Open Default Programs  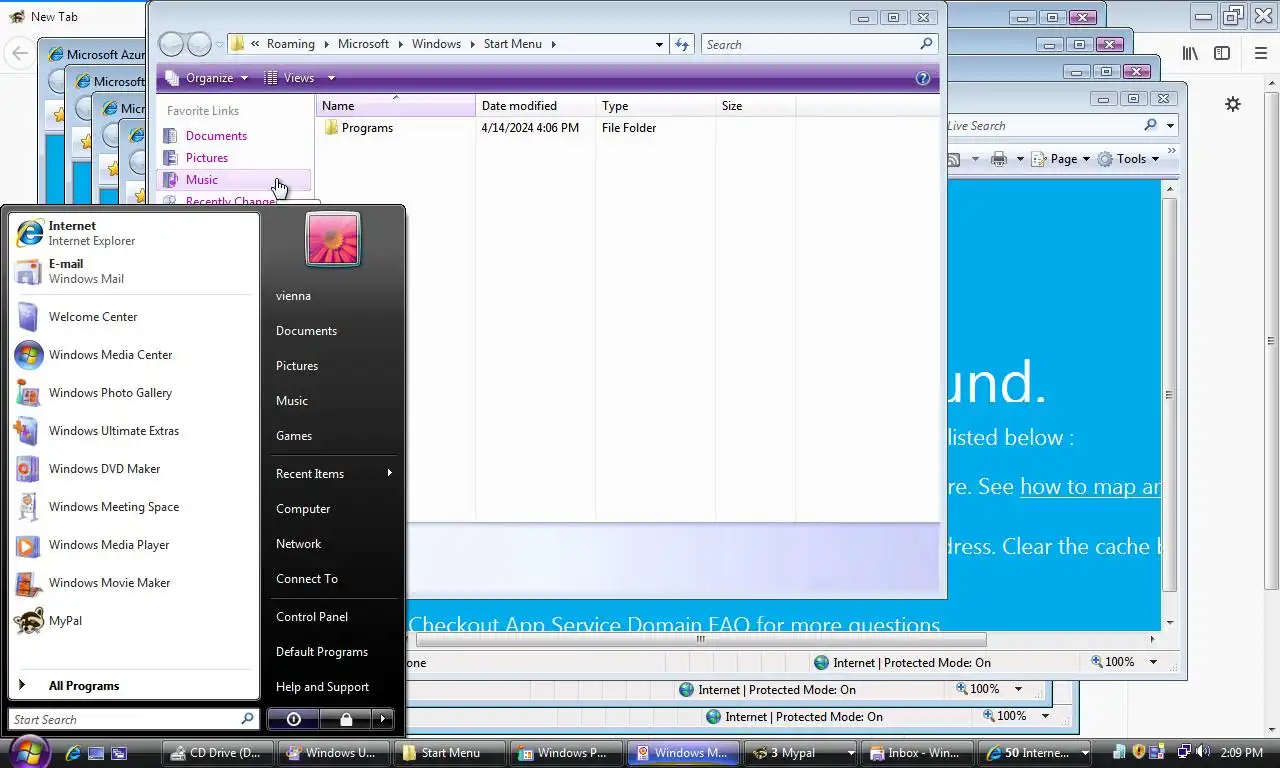point(334,652)
